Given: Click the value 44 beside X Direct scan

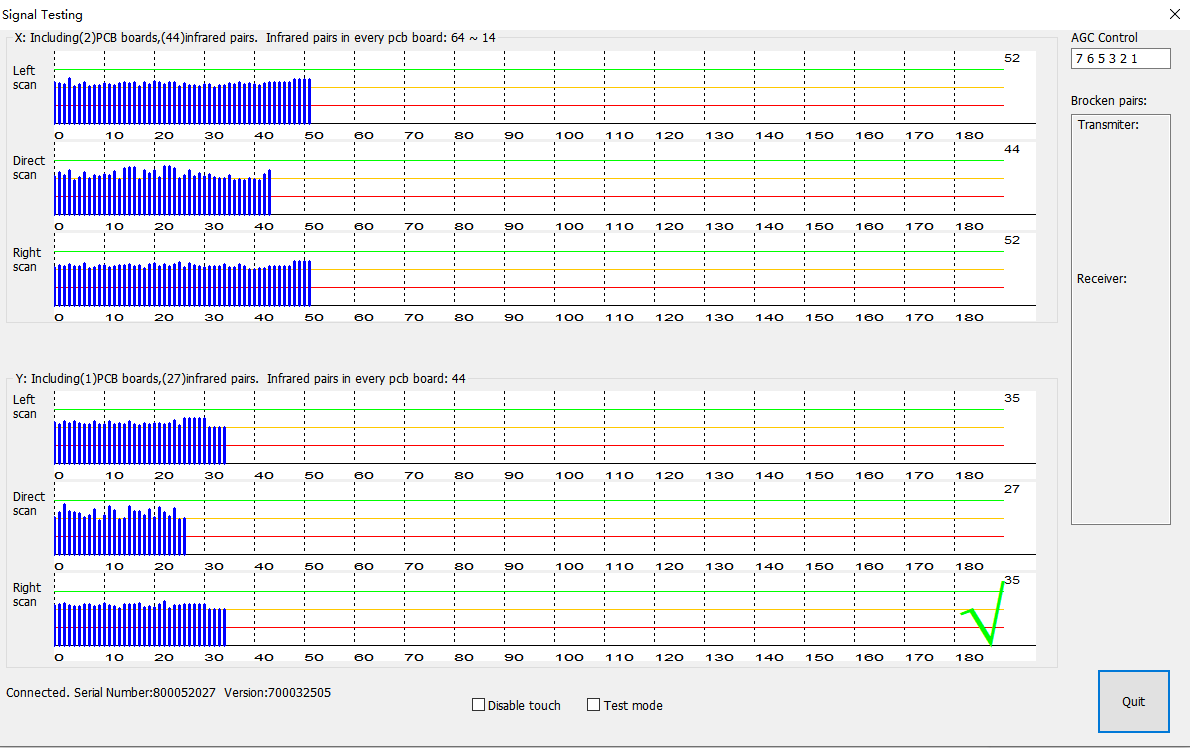Looking at the screenshot, I should (1011, 149).
